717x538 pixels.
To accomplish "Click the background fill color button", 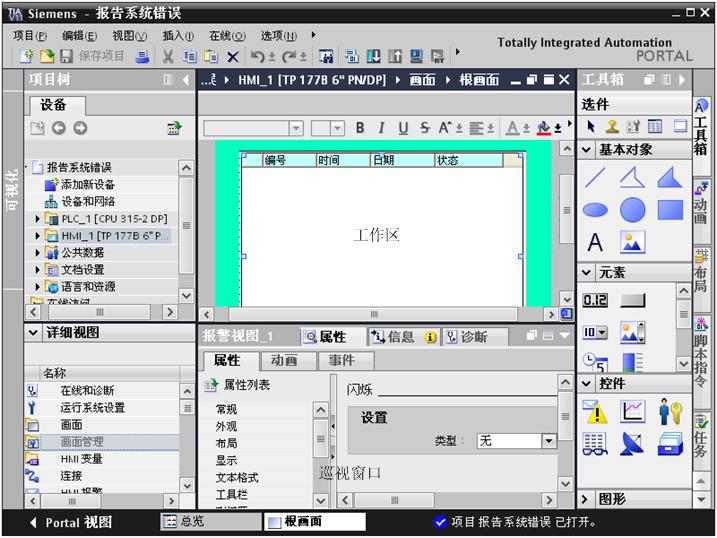I will pyautogui.click(x=543, y=128).
